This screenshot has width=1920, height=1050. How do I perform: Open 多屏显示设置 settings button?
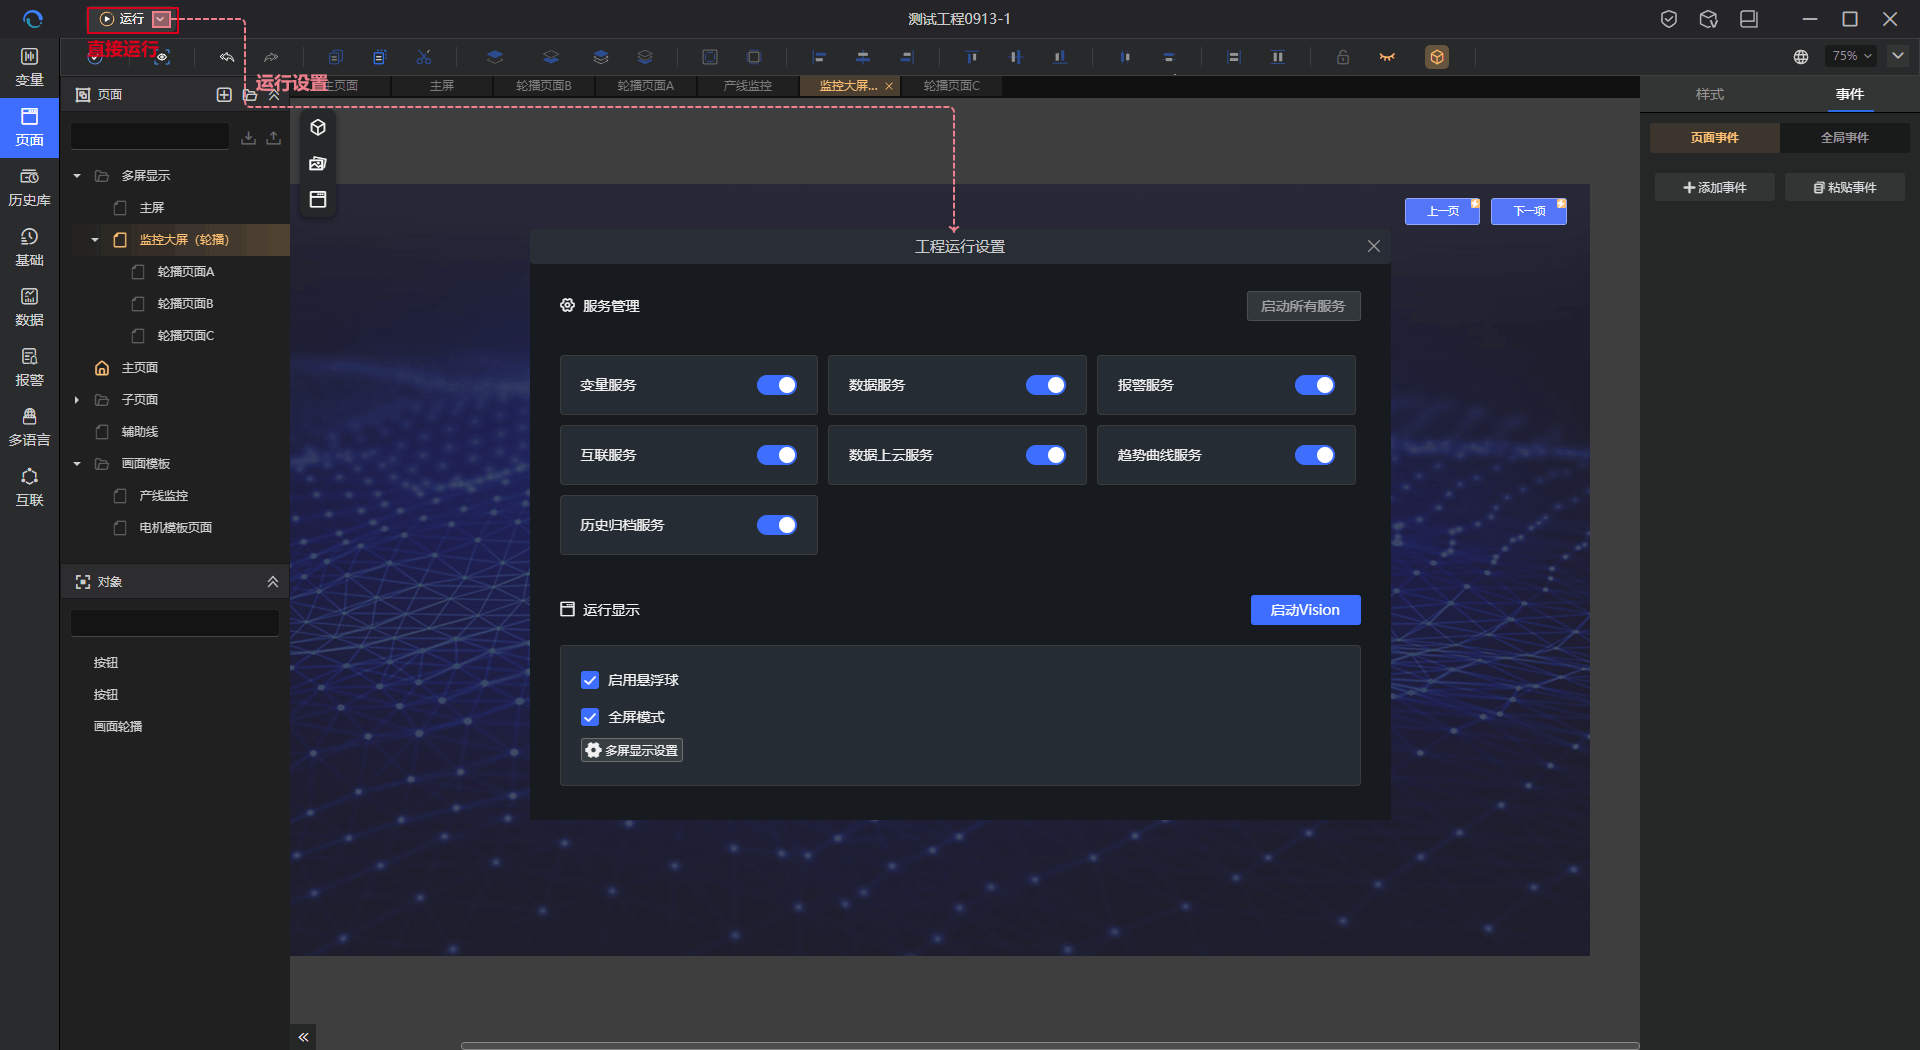coord(632,750)
